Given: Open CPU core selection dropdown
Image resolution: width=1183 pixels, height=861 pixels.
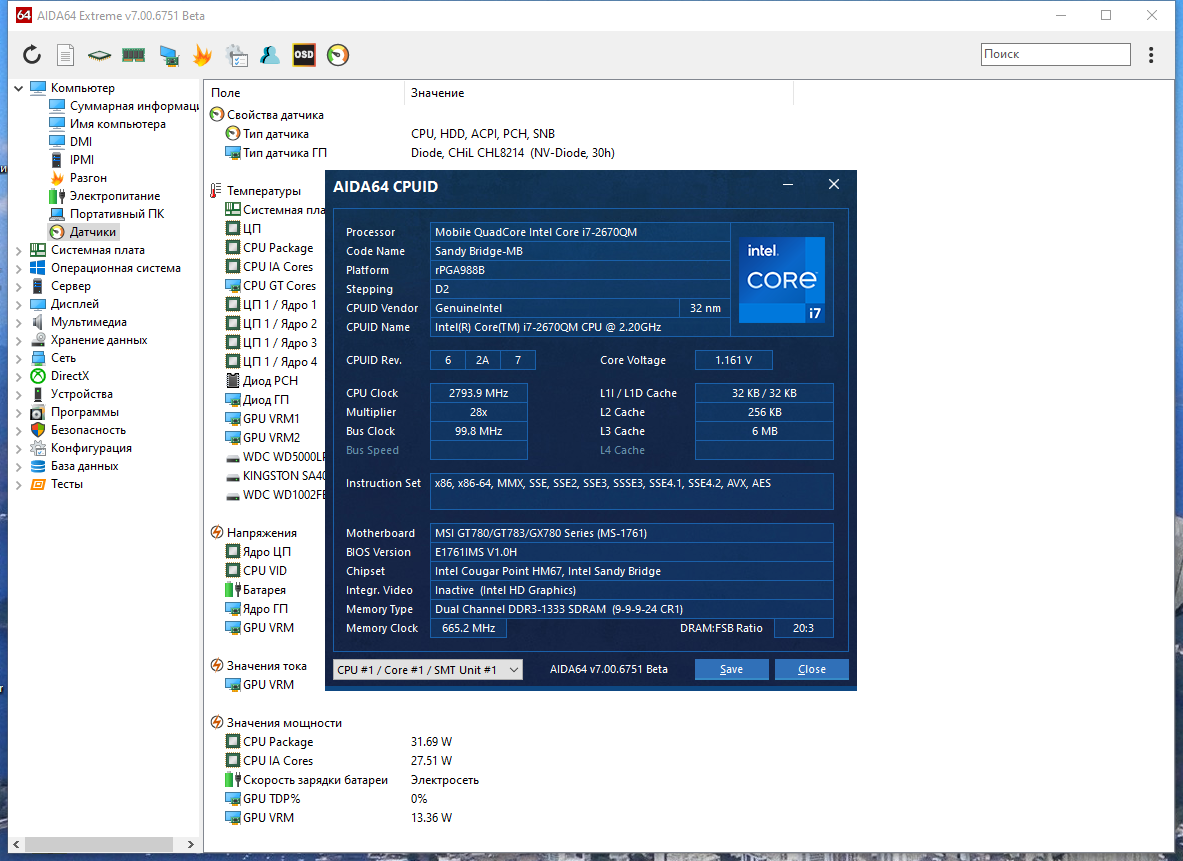Looking at the screenshot, I should pyautogui.click(x=428, y=669).
